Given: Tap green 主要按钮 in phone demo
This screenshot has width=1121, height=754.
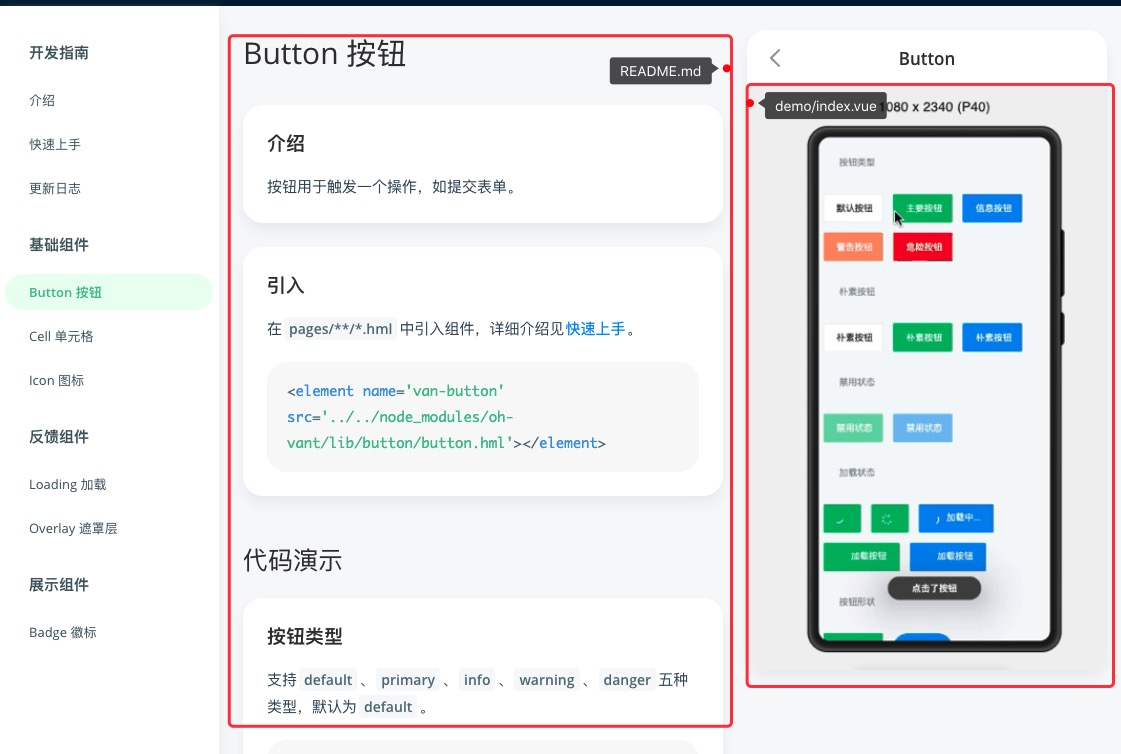Looking at the screenshot, I should coord(922,208).
